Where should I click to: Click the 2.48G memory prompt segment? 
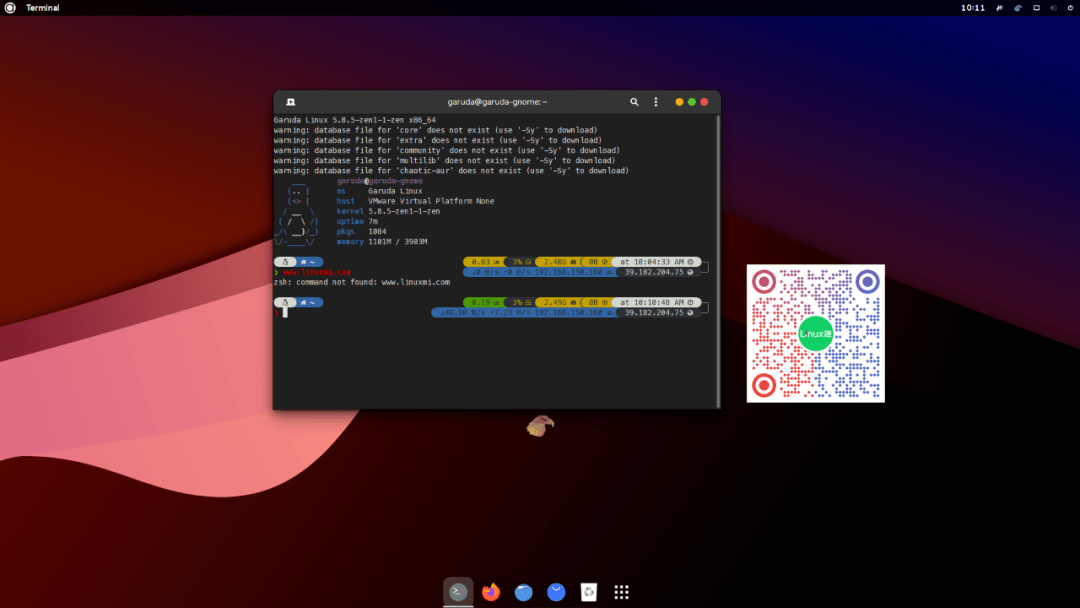(559, 262)
